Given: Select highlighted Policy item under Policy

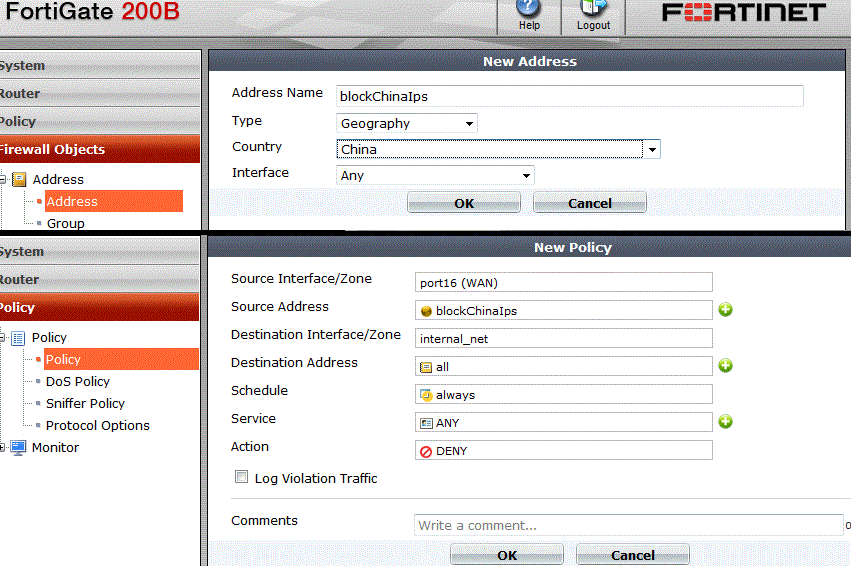Looking at the screenshot, I should click(x=122, y=359).
